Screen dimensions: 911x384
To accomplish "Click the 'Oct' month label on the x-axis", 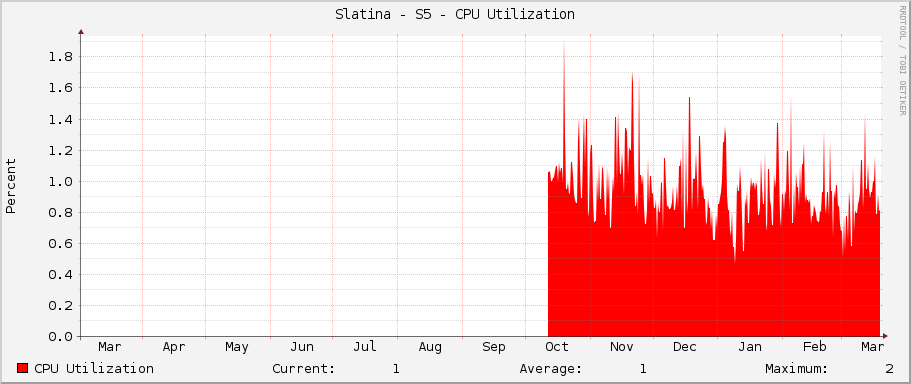I will coord(557,347).
